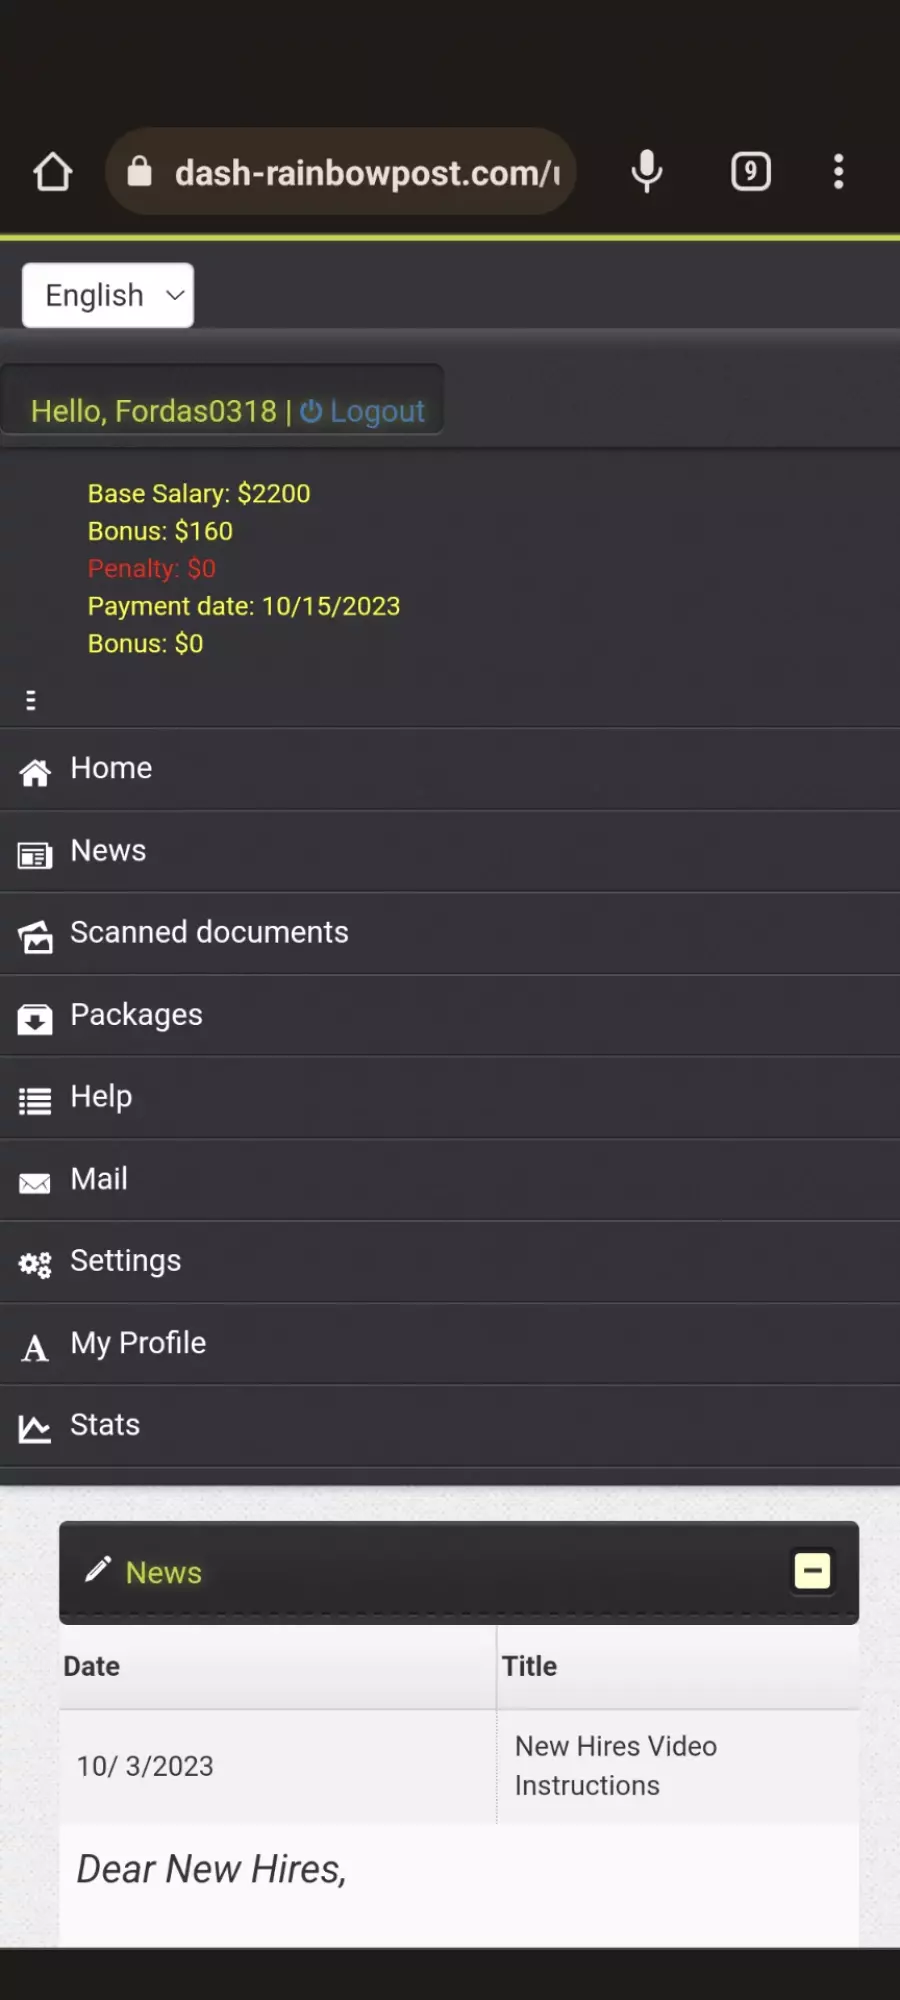Click the Stats chart icon
The width and height of the screenshot is (900, 2000).
[35, 1429]
